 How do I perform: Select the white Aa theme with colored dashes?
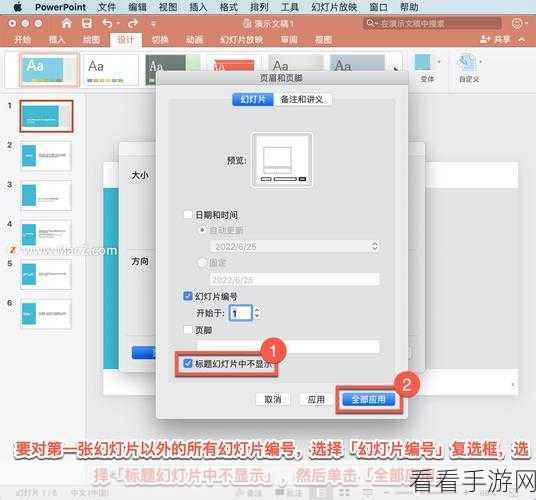coord(110,70)
